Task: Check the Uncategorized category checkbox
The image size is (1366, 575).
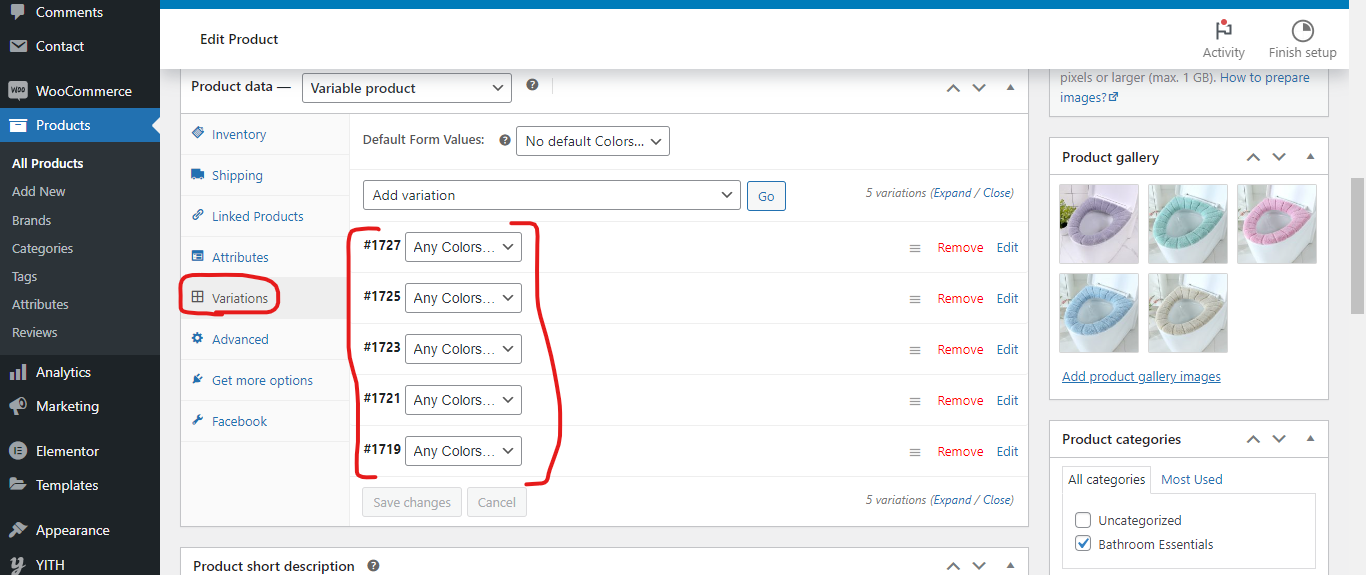Action: pyautogui.click(x=1083, y=520)
